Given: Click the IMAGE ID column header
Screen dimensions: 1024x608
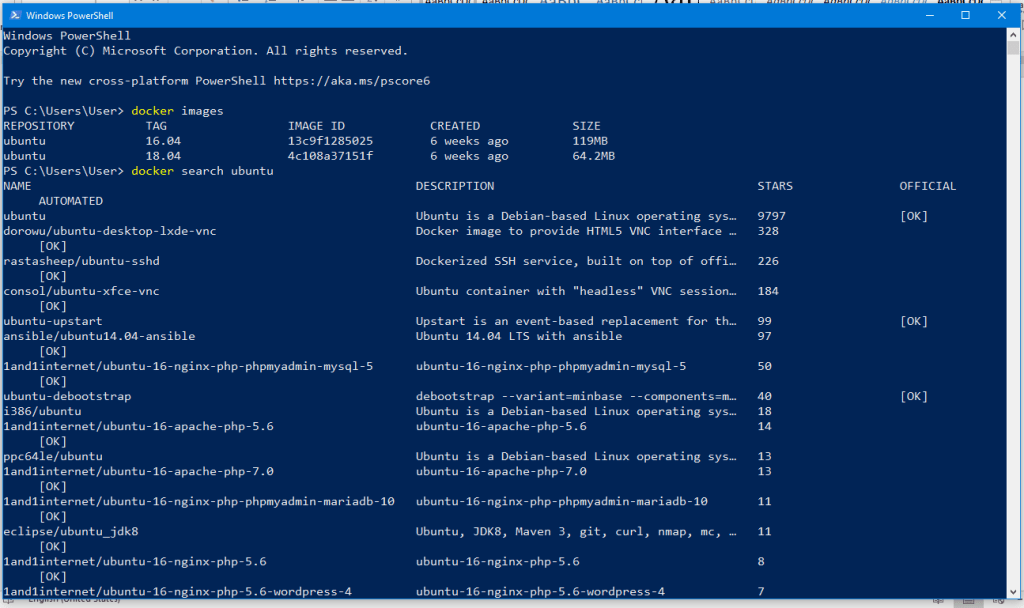Looking at the screenshot, I should coord(316,126).
